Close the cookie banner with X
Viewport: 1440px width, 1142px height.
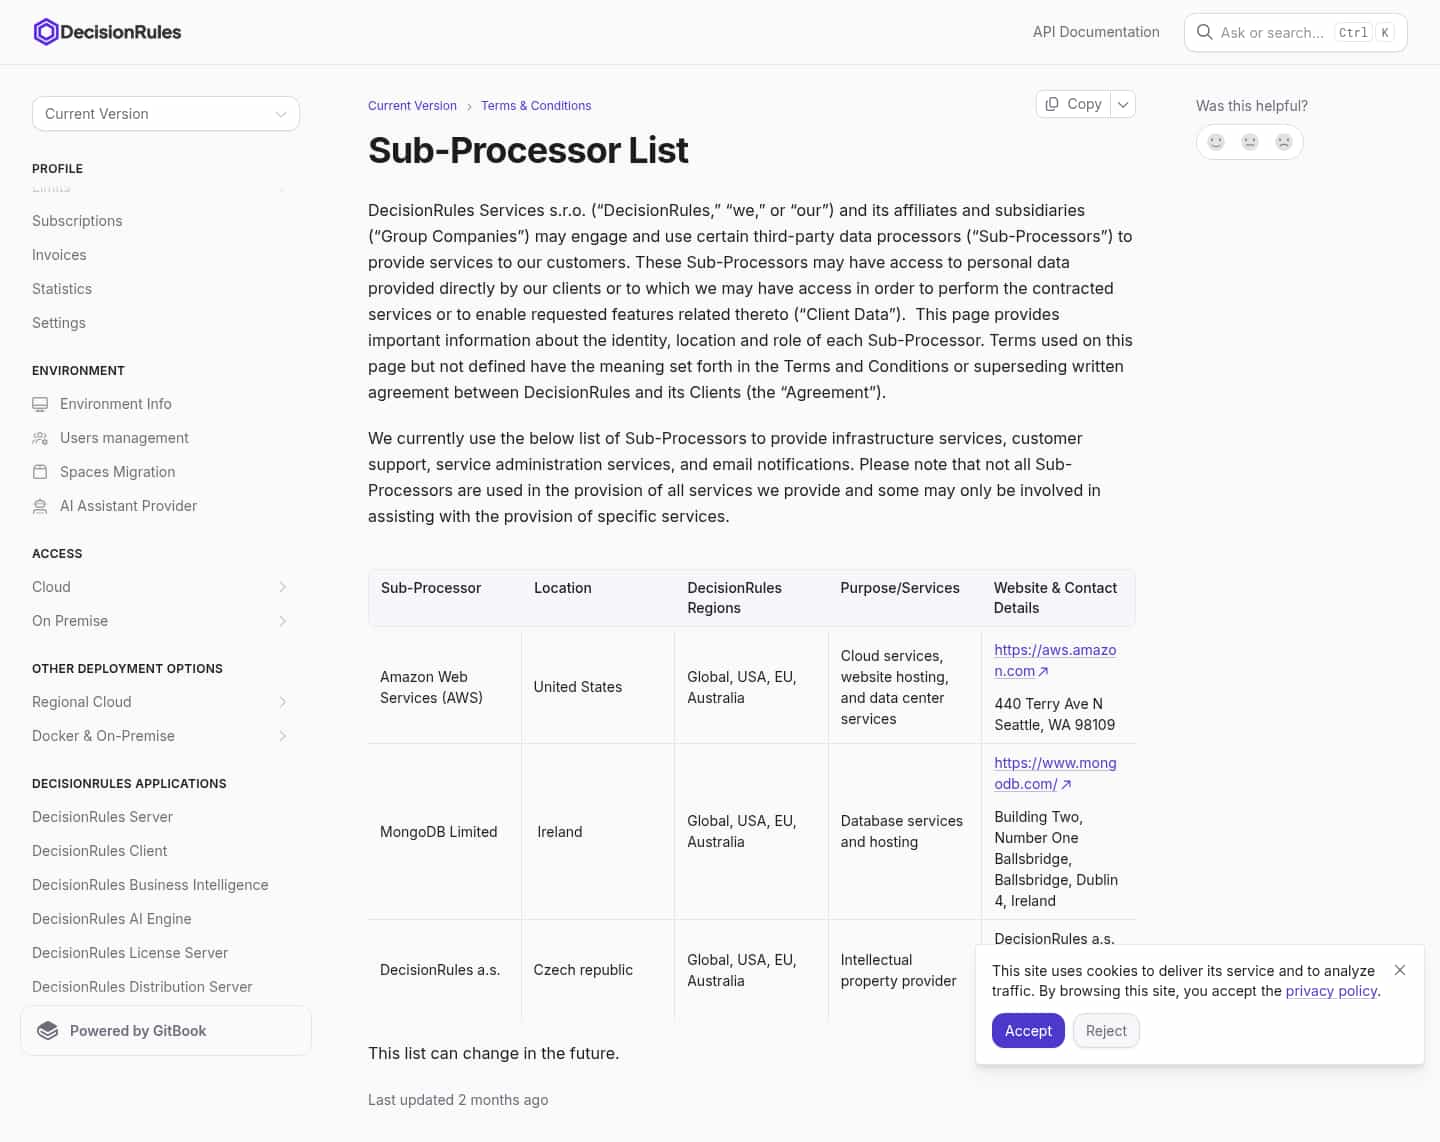point(1400,970)
